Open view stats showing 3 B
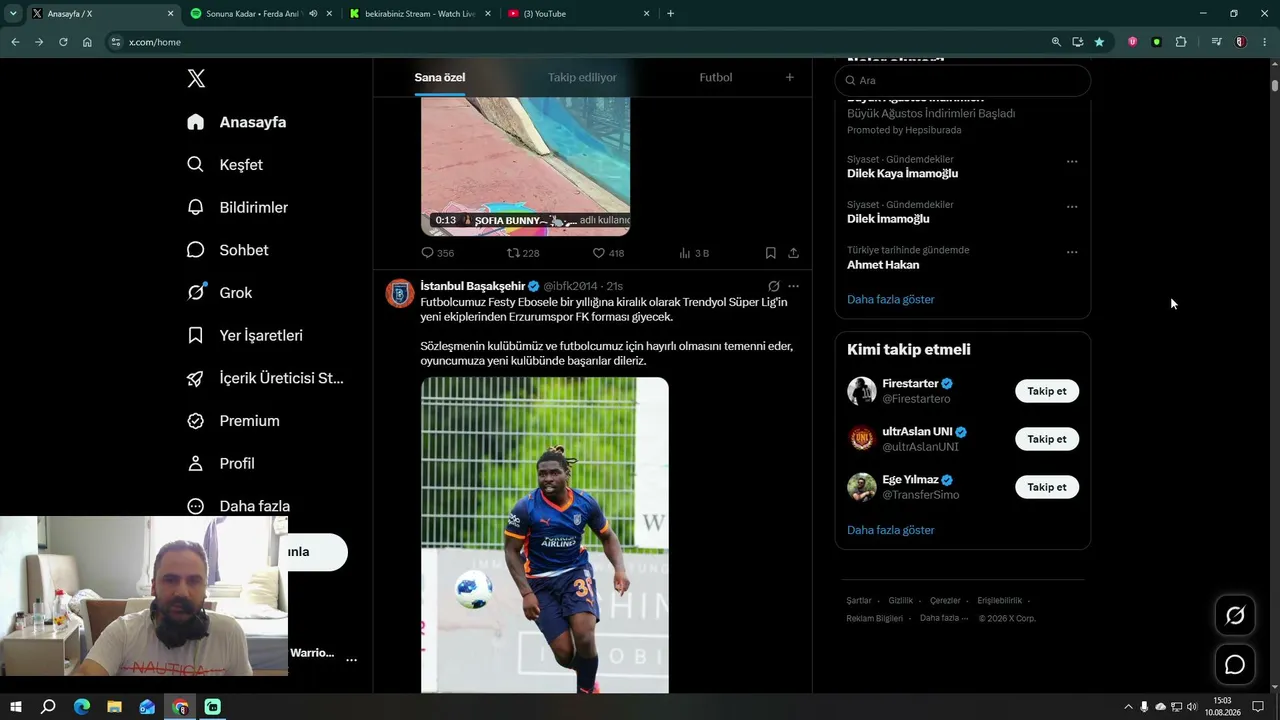 coord(693,253)
